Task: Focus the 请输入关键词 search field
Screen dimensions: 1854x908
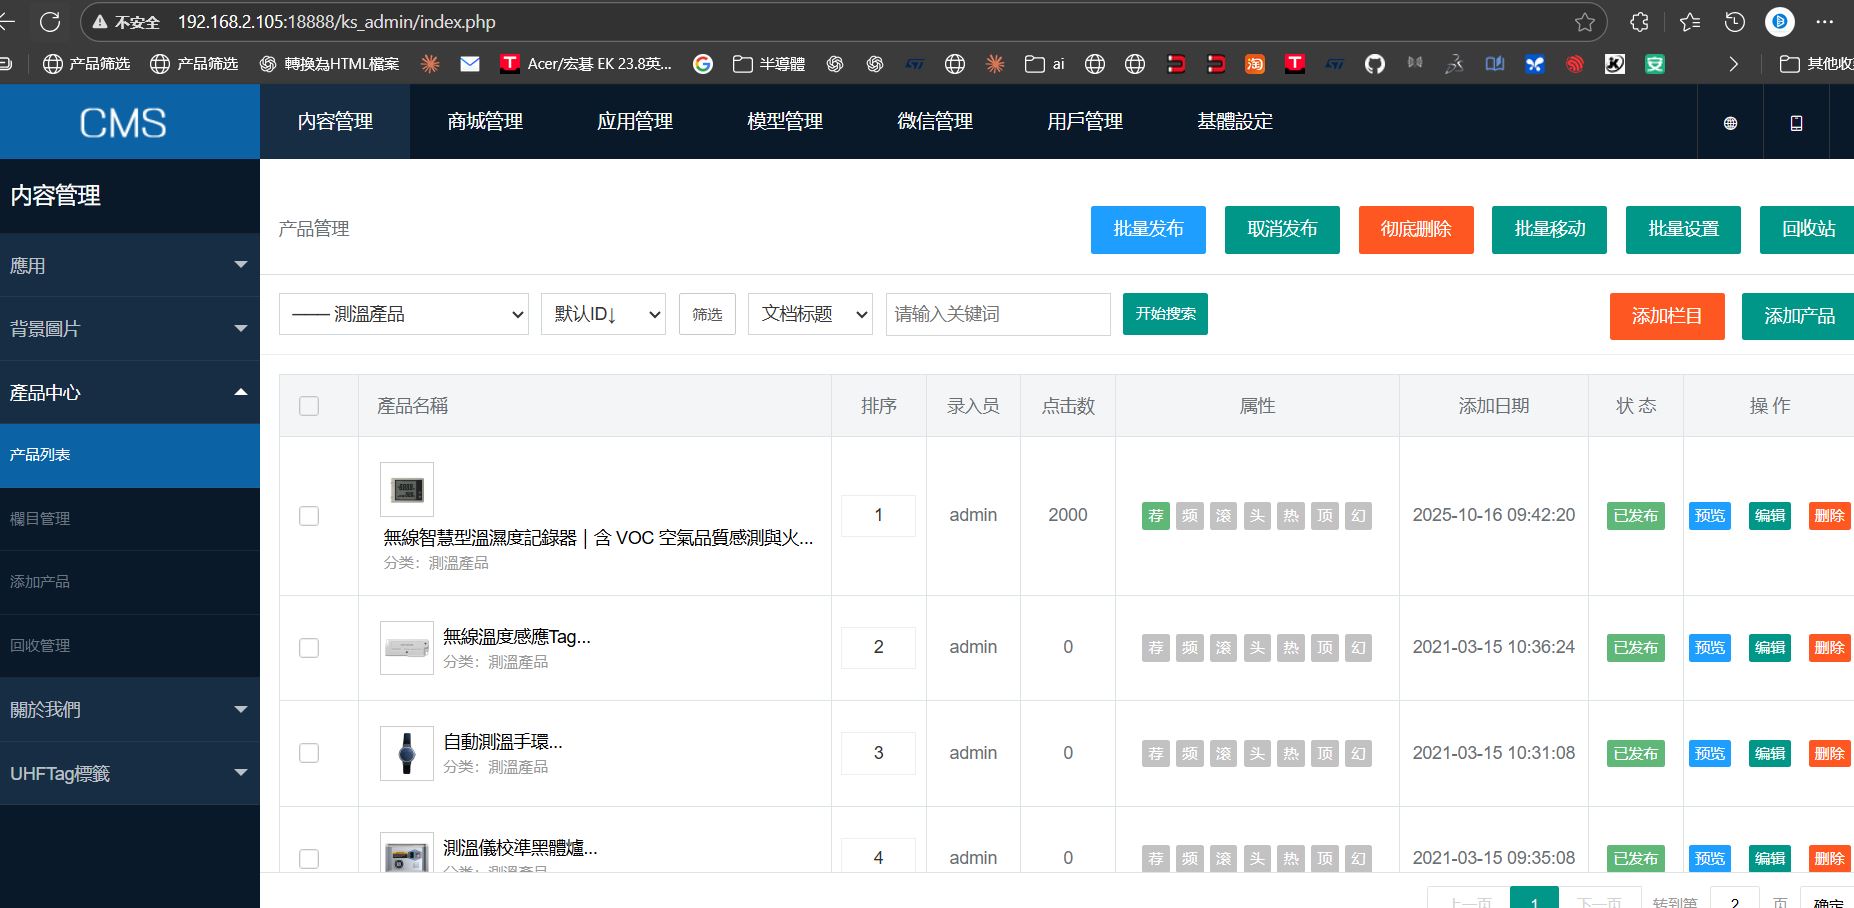Action: [x=997, y=314]
